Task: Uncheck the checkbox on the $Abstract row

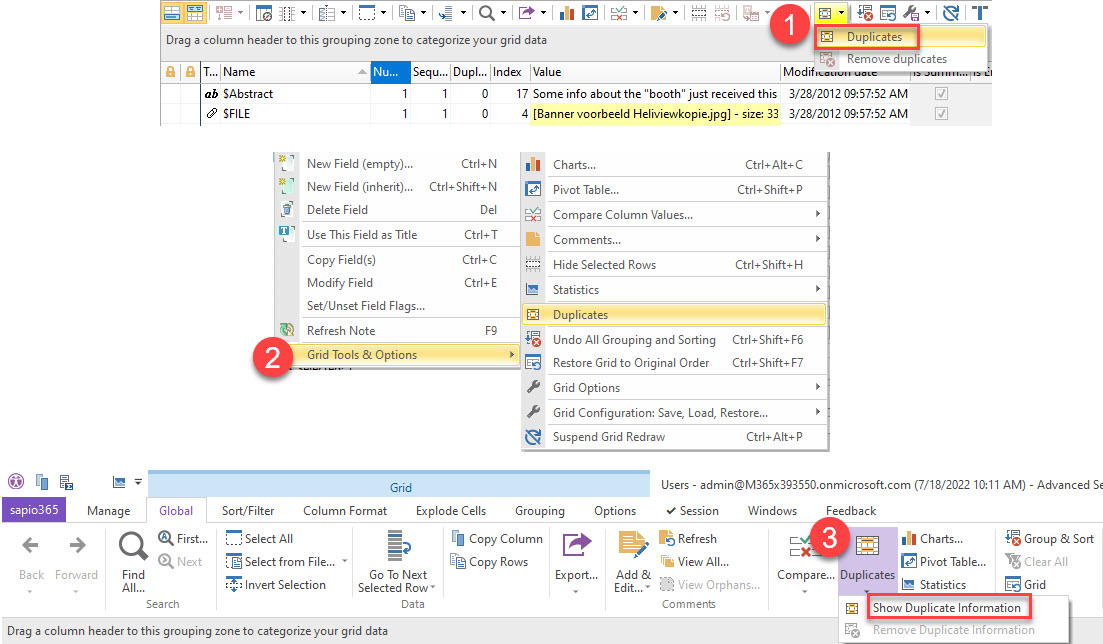Action: pos(940,92)
